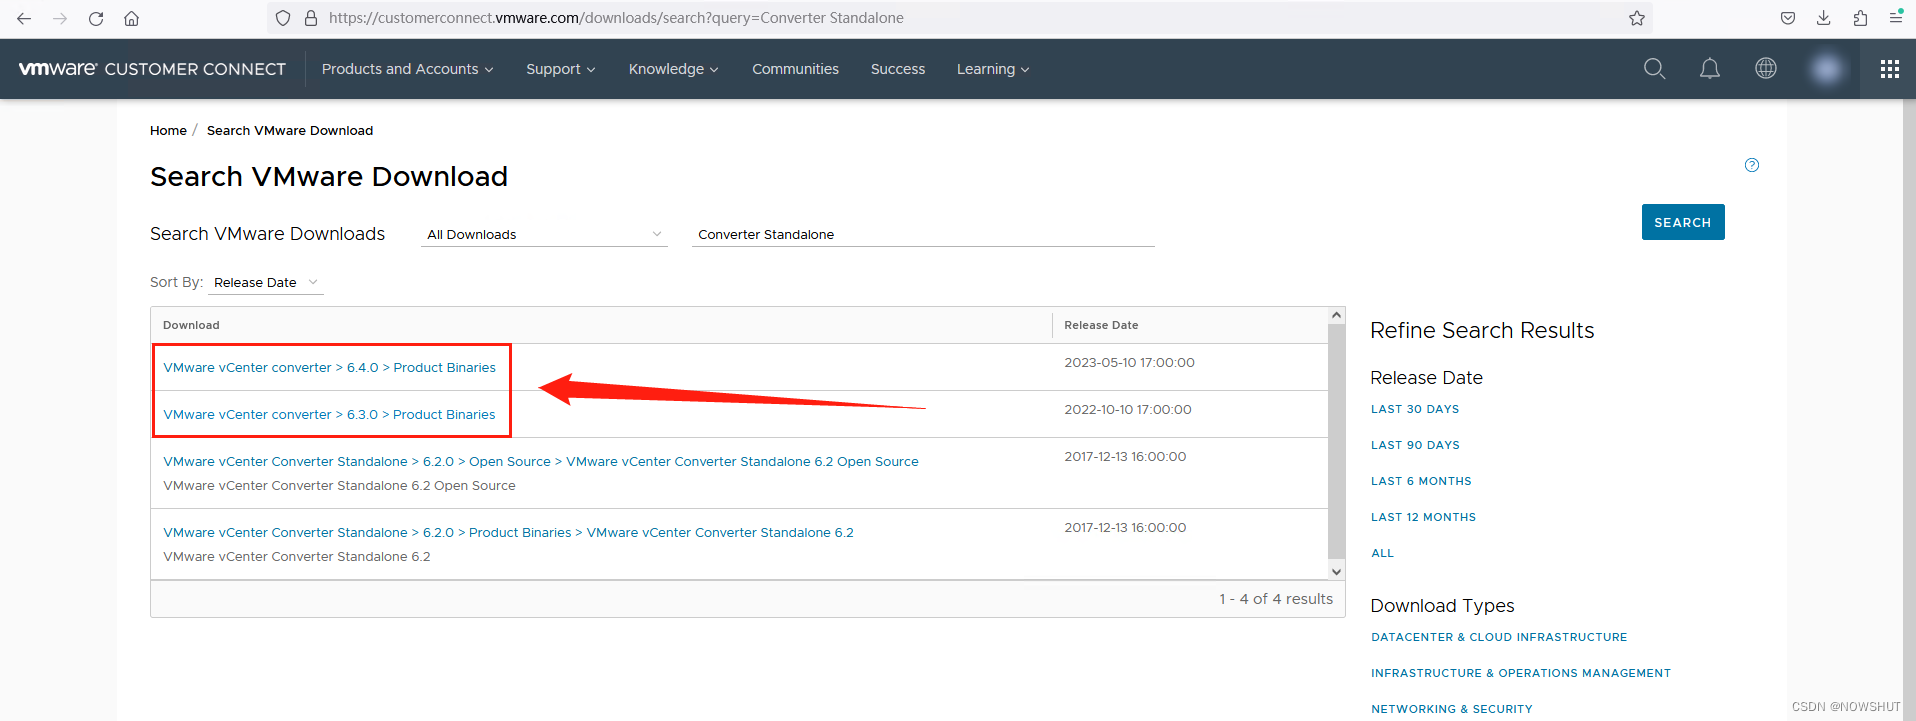Click the Download column header
The width and height of the screenshot is (1916, 721).
tap(191, 325)
